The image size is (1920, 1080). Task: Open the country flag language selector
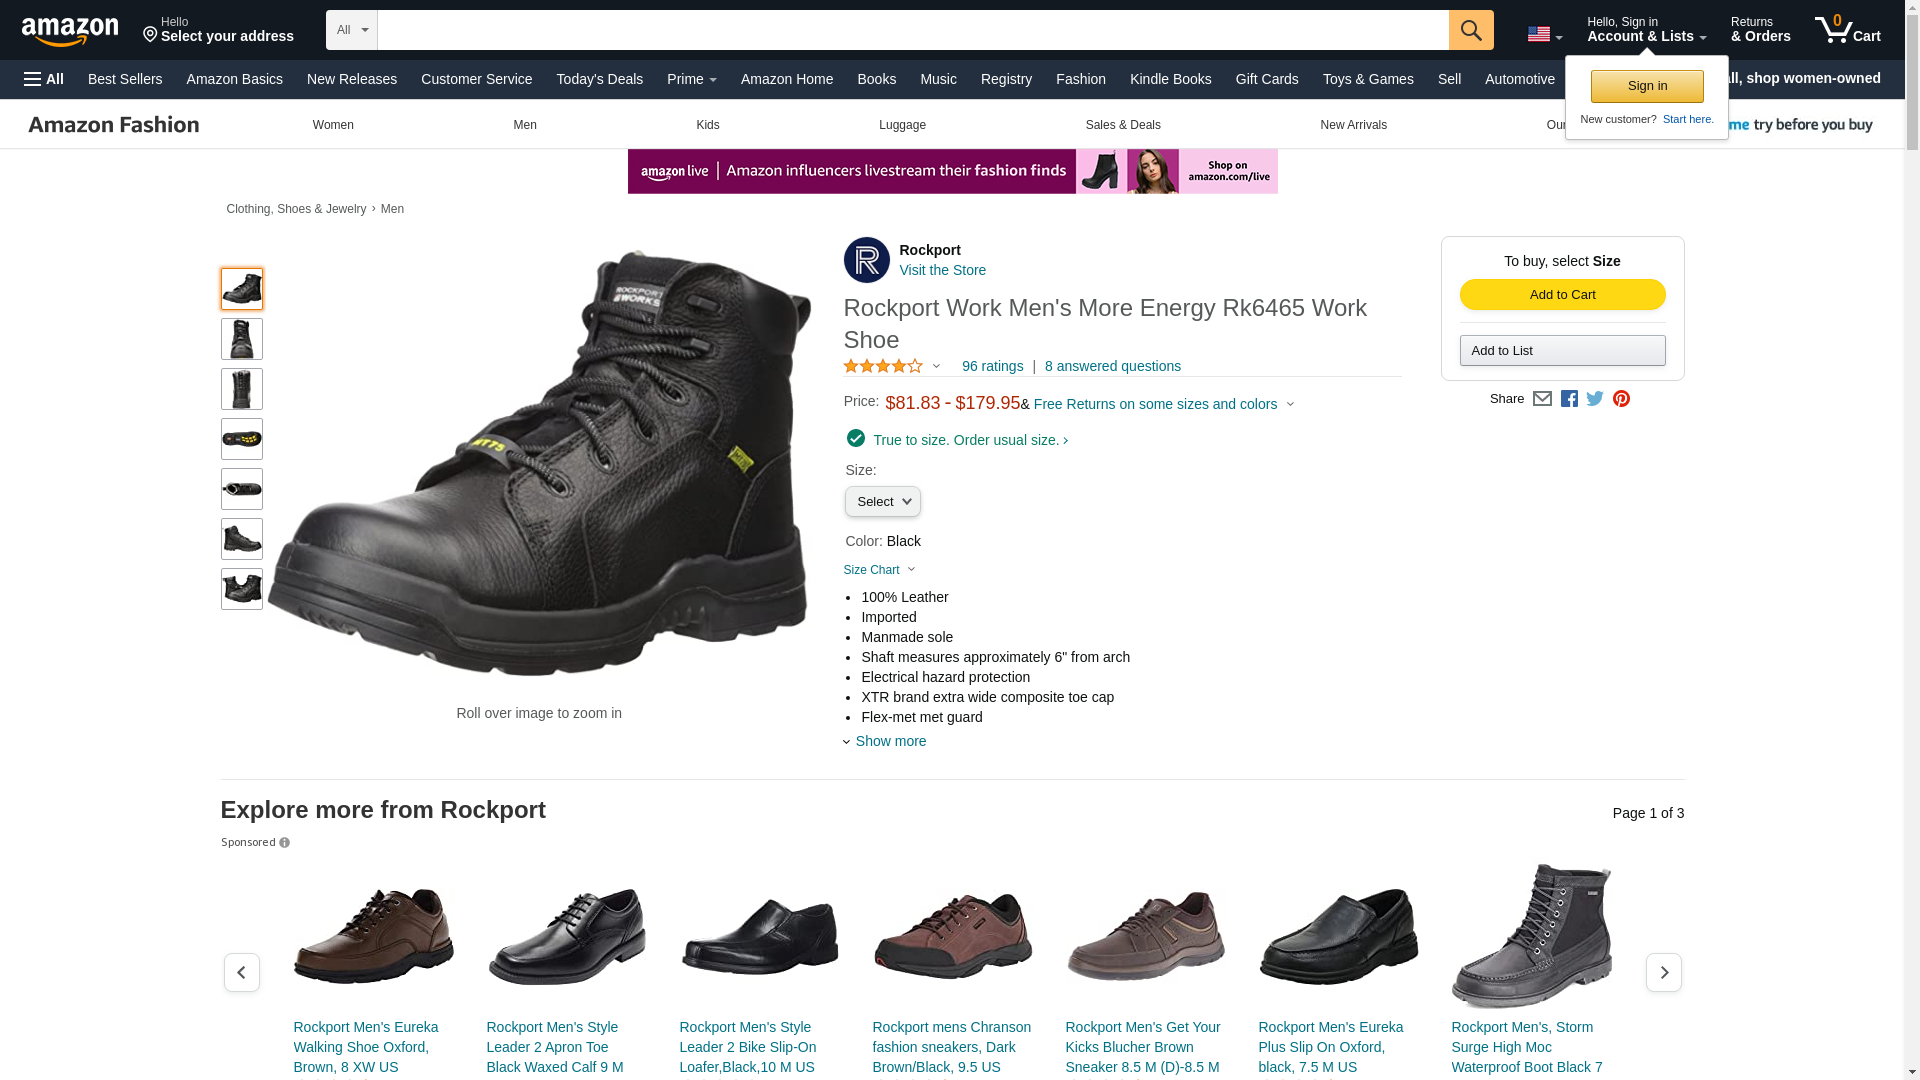coord(1544,35)
